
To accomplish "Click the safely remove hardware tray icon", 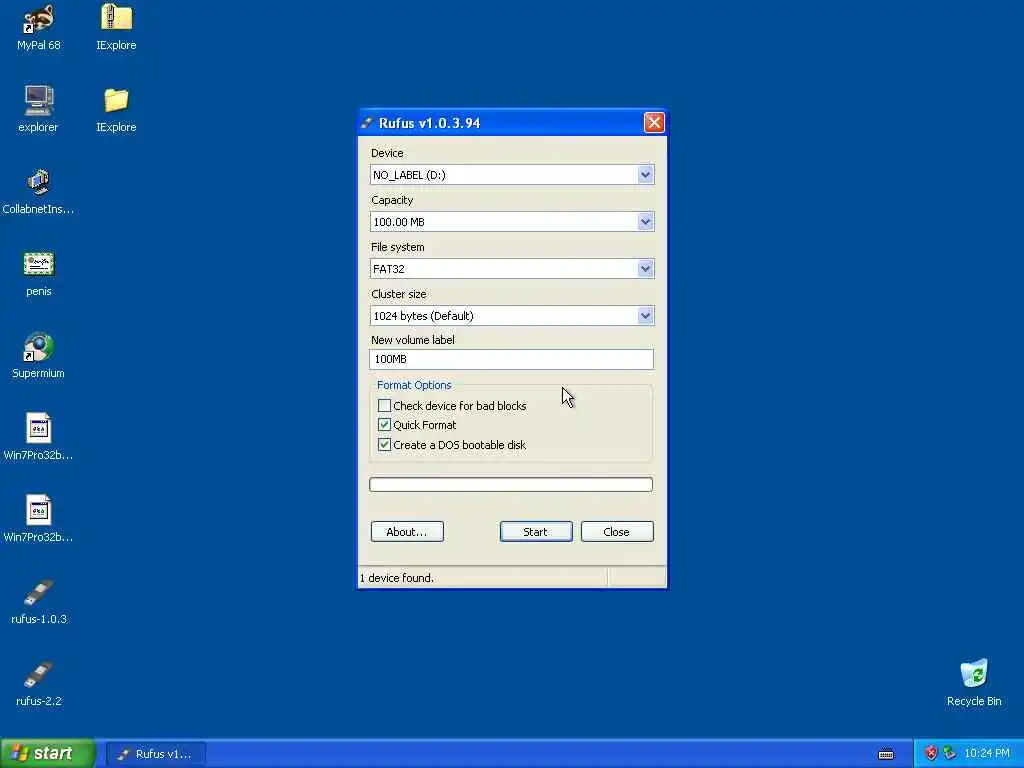I will [949, 754].
